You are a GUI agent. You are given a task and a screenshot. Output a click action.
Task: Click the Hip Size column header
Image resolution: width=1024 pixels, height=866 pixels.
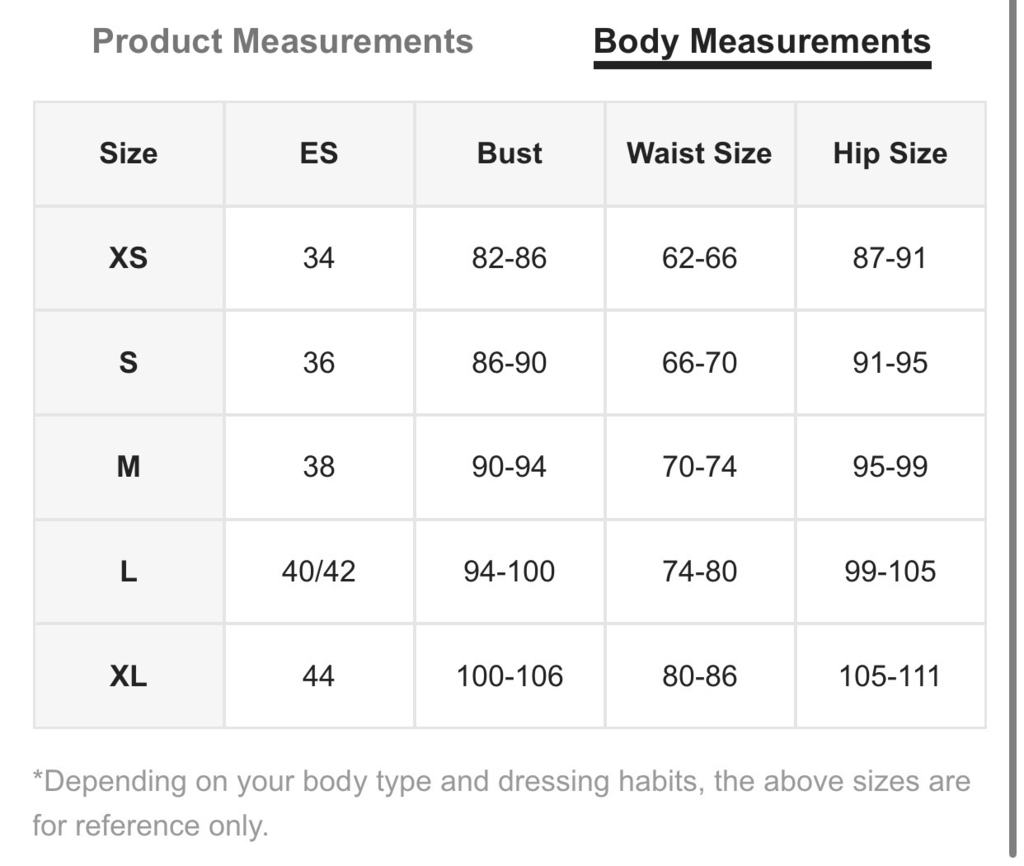pyautogui.click(x=890, y=153)
